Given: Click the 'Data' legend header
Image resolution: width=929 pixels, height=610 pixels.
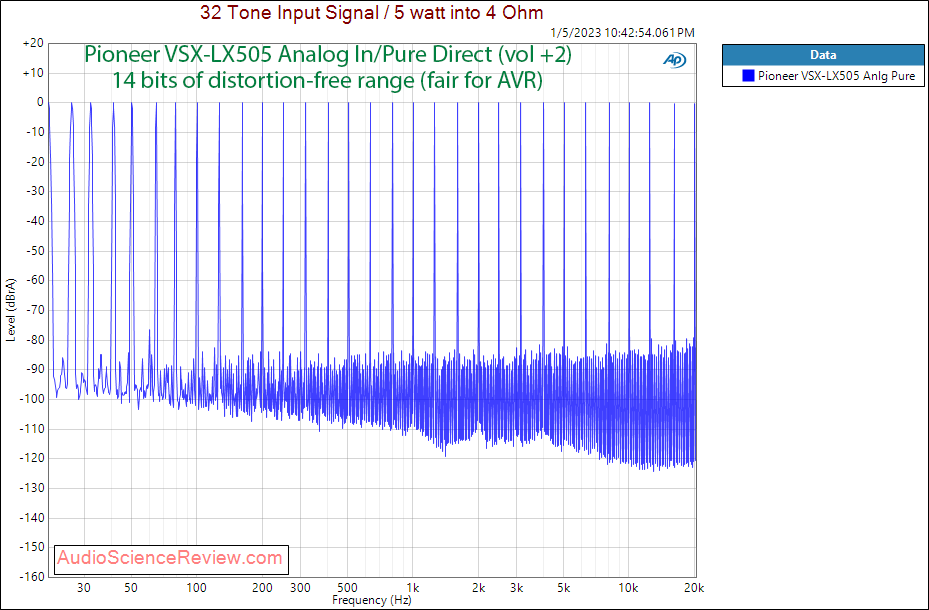Looking at the screenshot, I should pyautogui.click(x=823, y=55).
